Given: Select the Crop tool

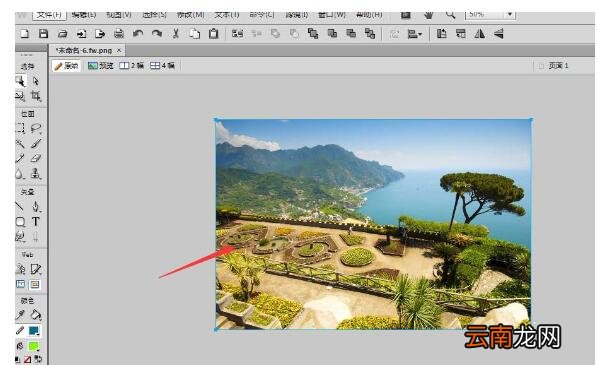Looking at the screenshot, I should click(35, 96).
